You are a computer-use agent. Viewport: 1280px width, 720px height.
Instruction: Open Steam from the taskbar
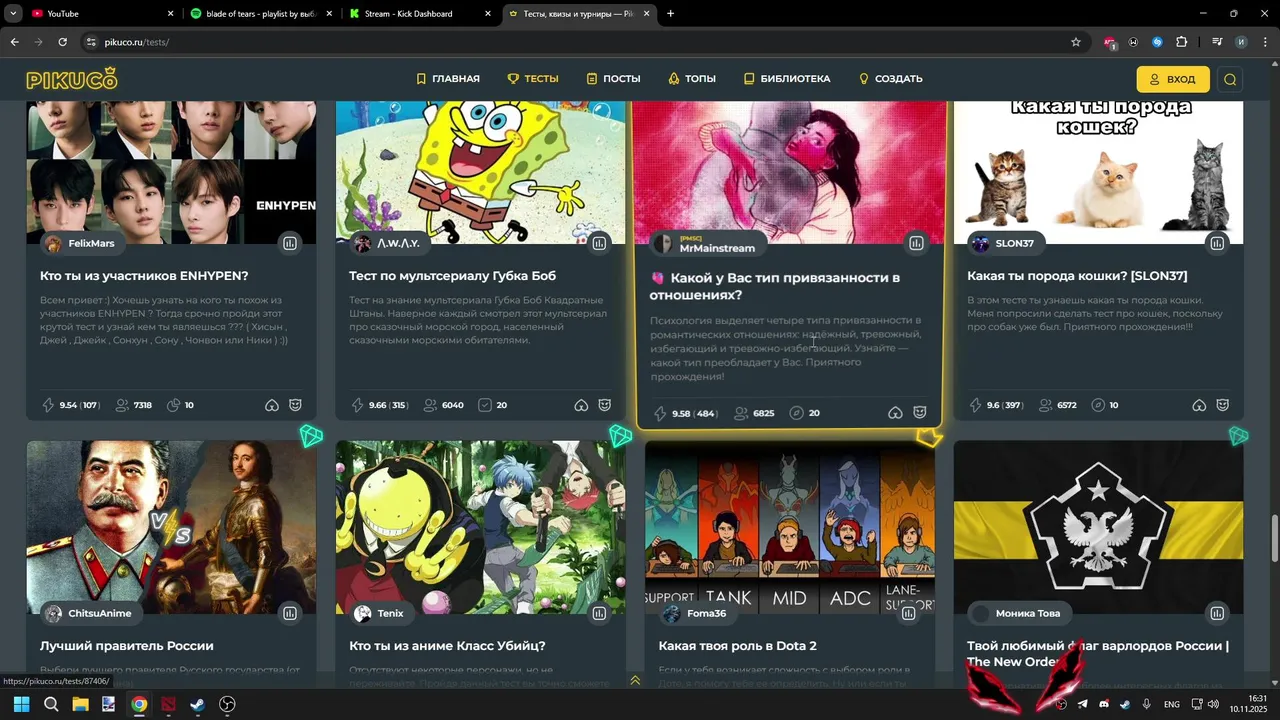pos(197,704)
